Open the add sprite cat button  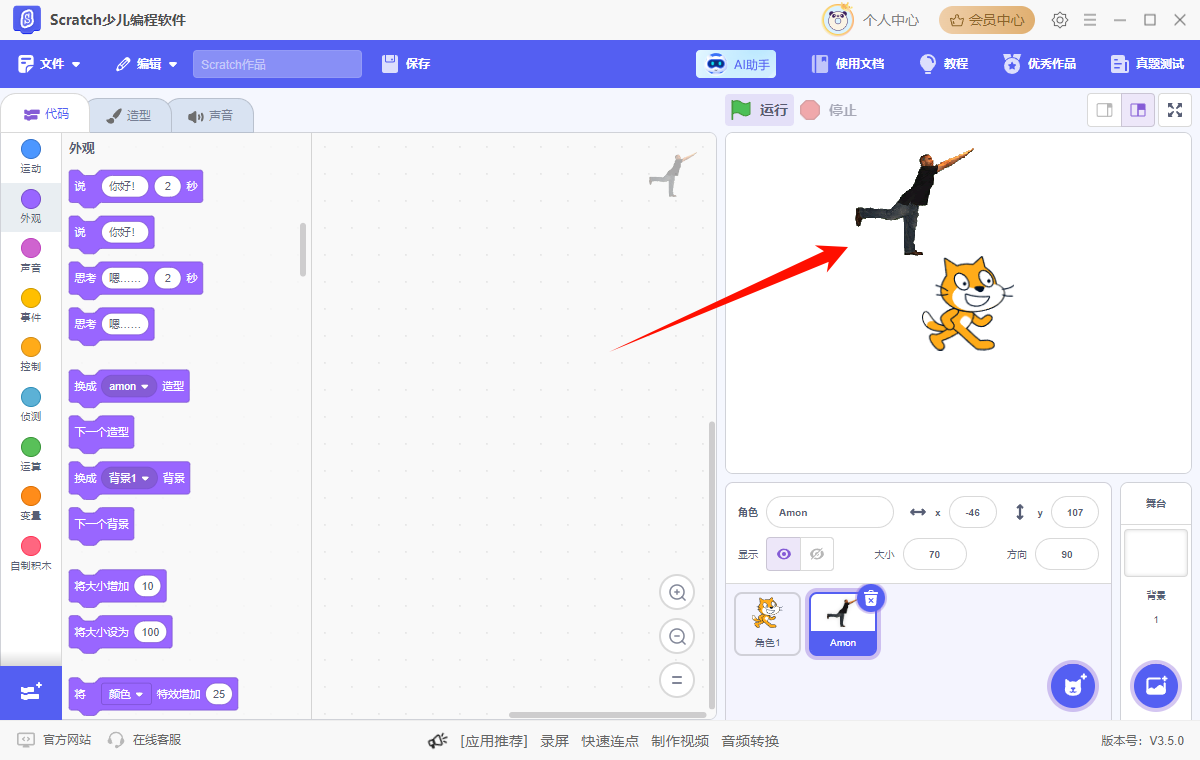(1073, 686)
